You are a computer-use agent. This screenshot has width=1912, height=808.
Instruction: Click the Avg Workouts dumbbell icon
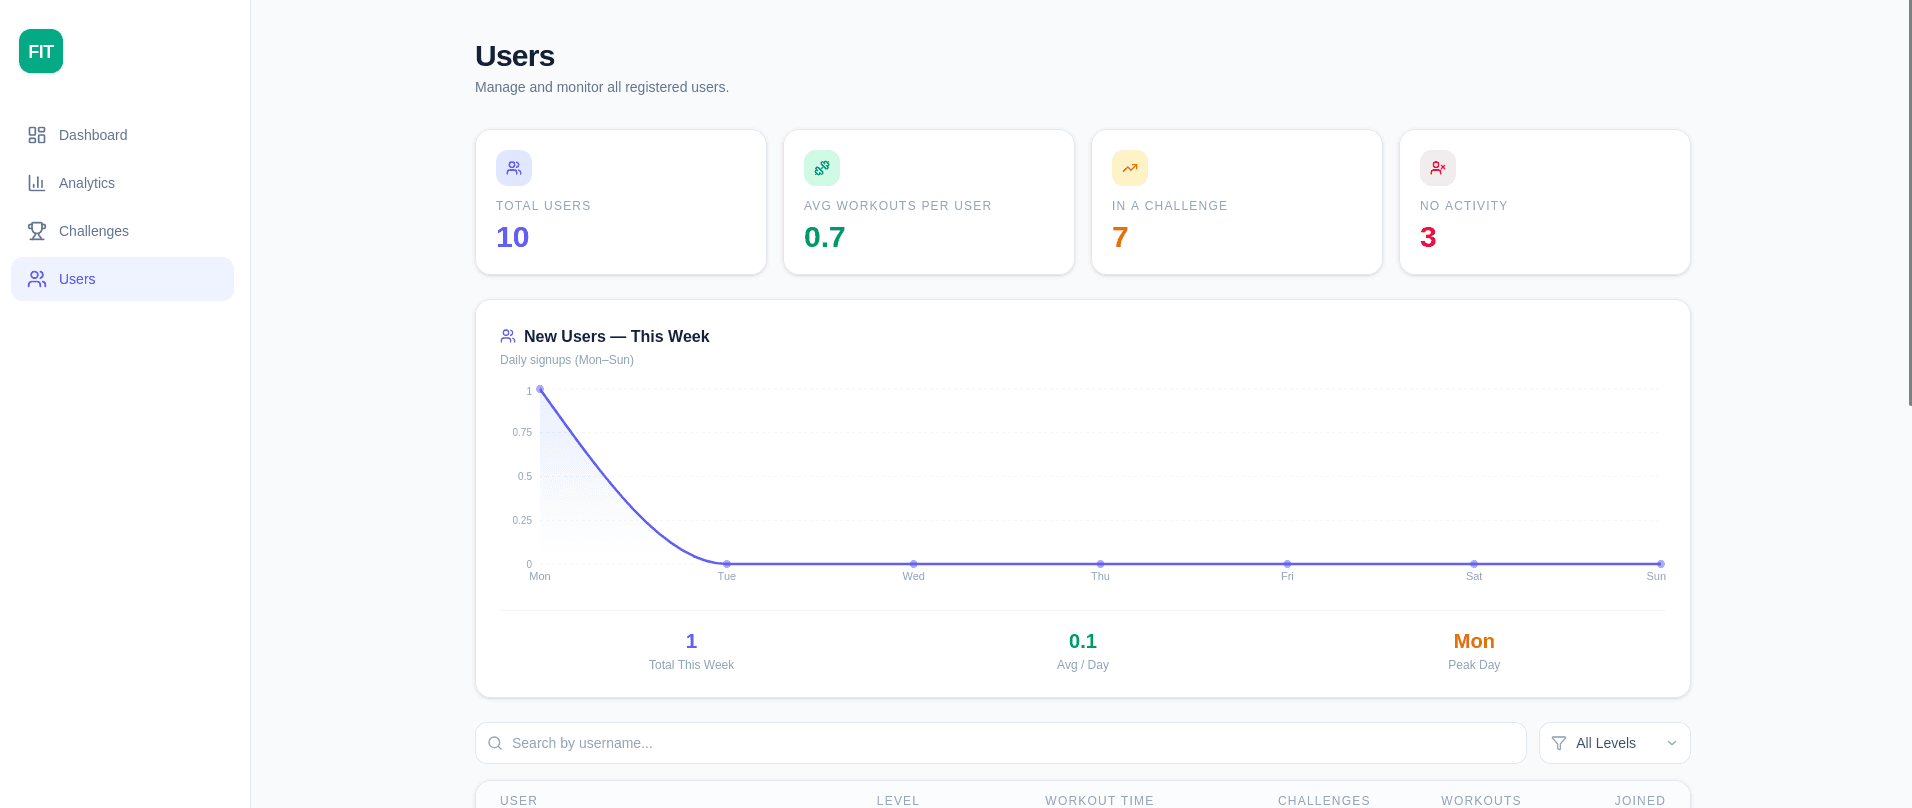click(822, 168)
